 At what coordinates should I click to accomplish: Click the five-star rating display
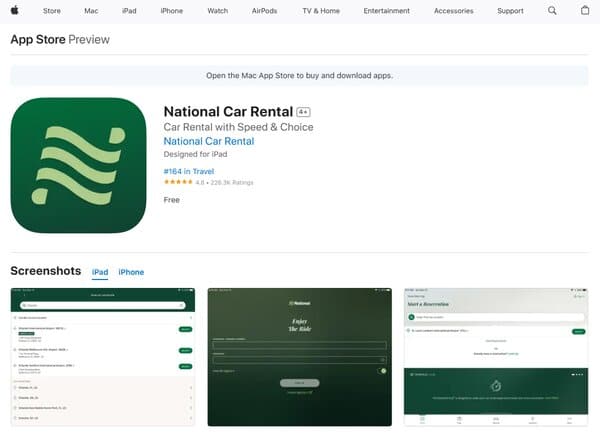tap(178, 182)
